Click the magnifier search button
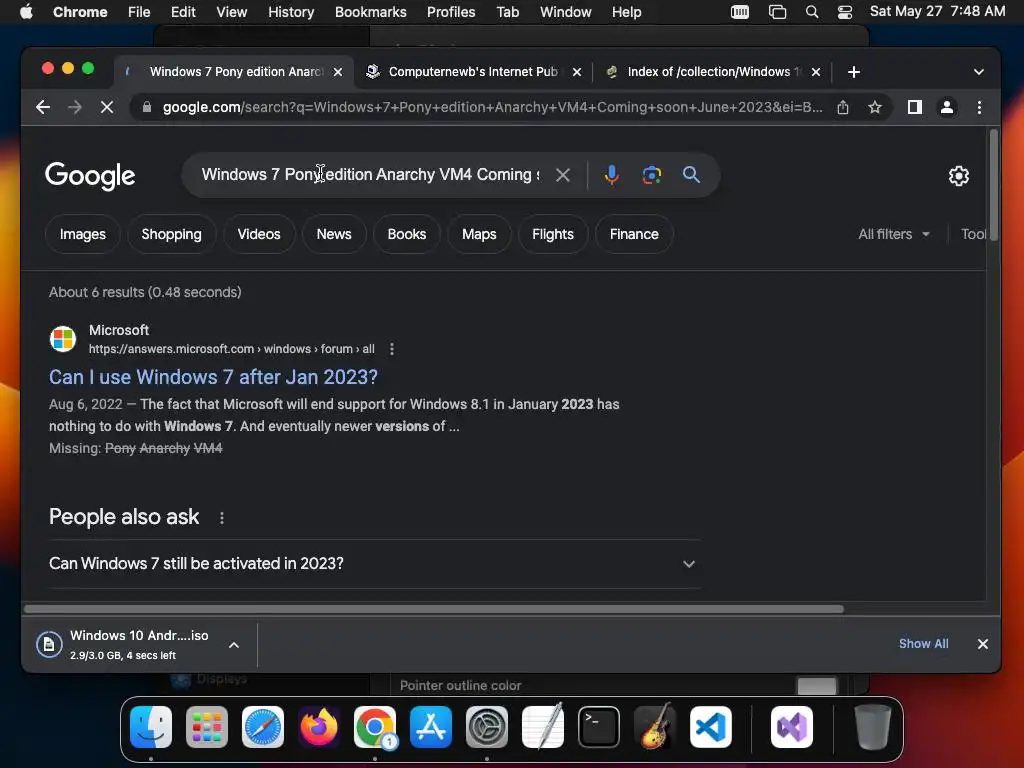The image size is (1024, 768). coord(692,174)
